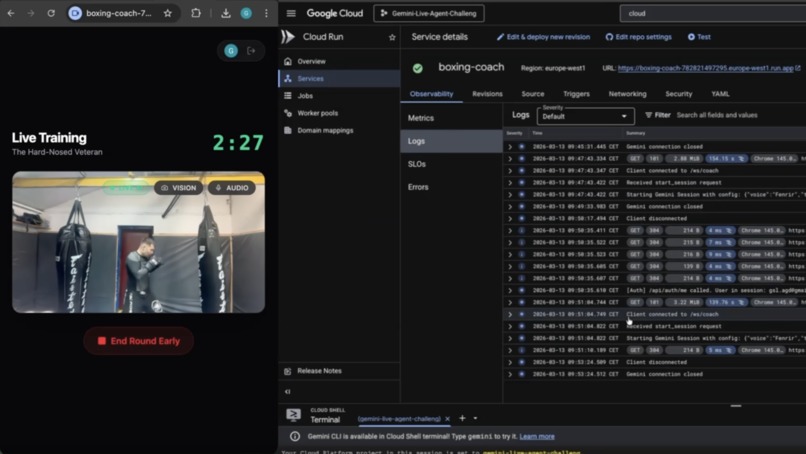Click Edit repo settings
This screenshot has width=806, height=454.
[638, 37]
